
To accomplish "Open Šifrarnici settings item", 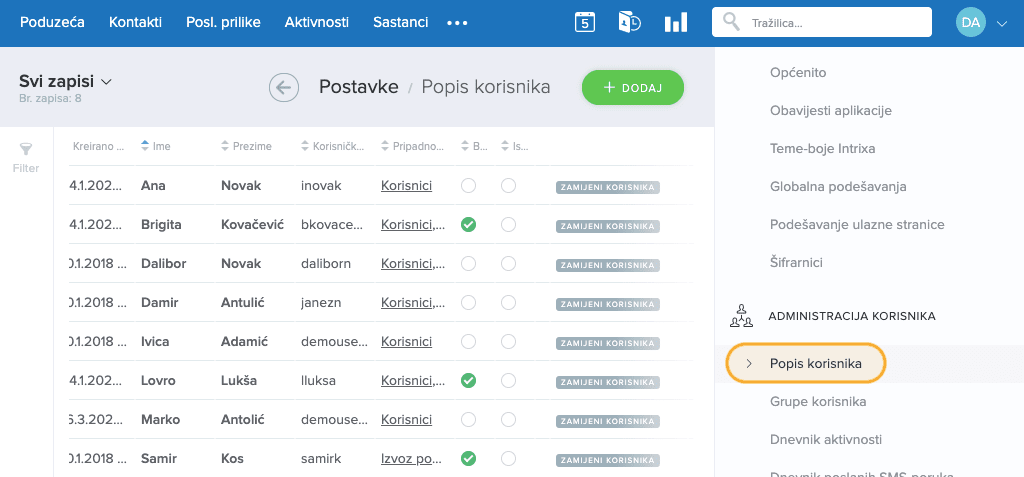I will click(x=796, y=262).
